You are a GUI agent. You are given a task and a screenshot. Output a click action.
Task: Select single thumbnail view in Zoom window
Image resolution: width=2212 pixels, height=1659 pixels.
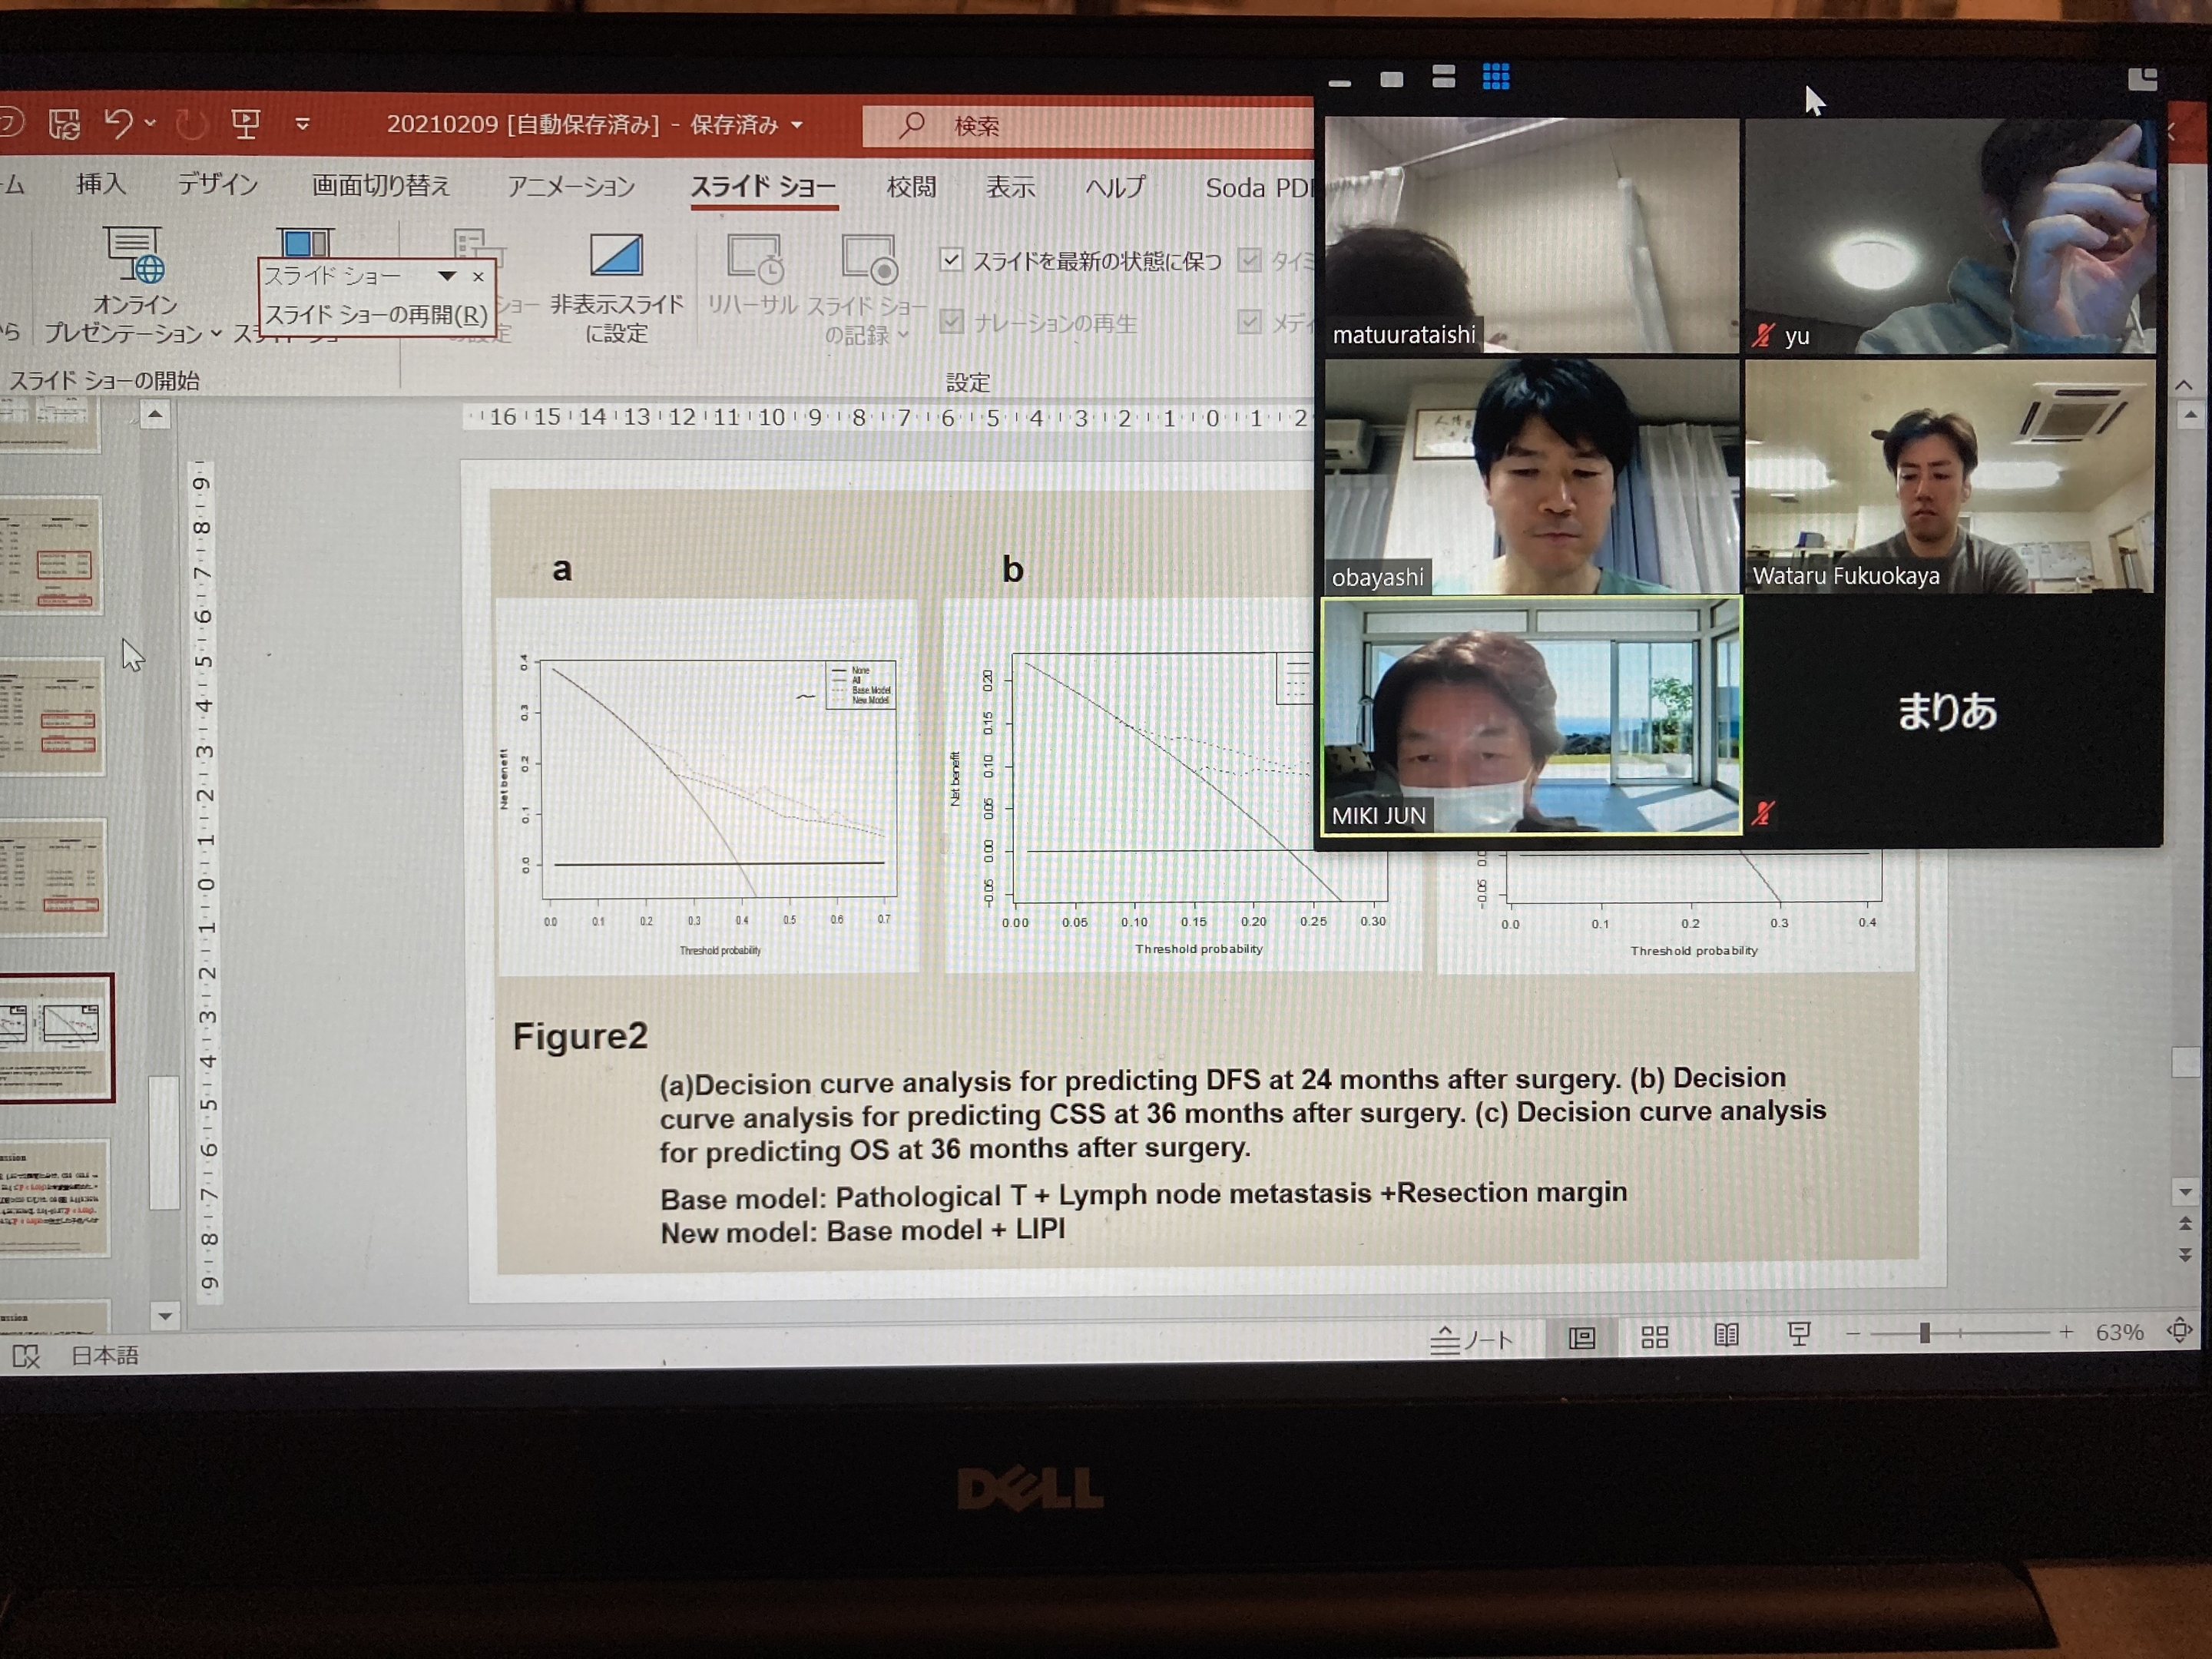point(1392,79)
